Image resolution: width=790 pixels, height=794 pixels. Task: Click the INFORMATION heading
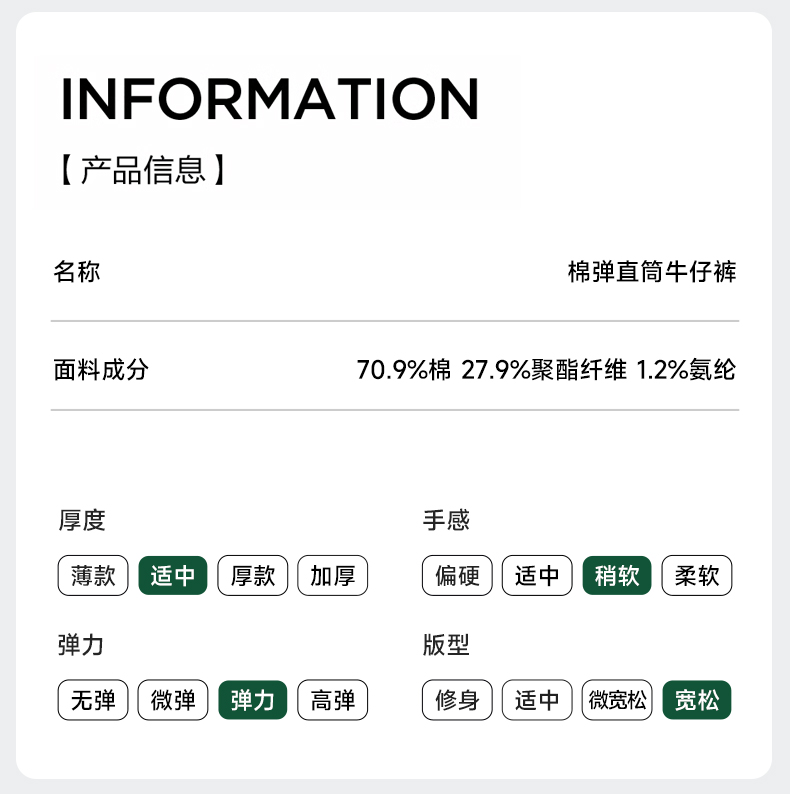(x=270, y=98)
